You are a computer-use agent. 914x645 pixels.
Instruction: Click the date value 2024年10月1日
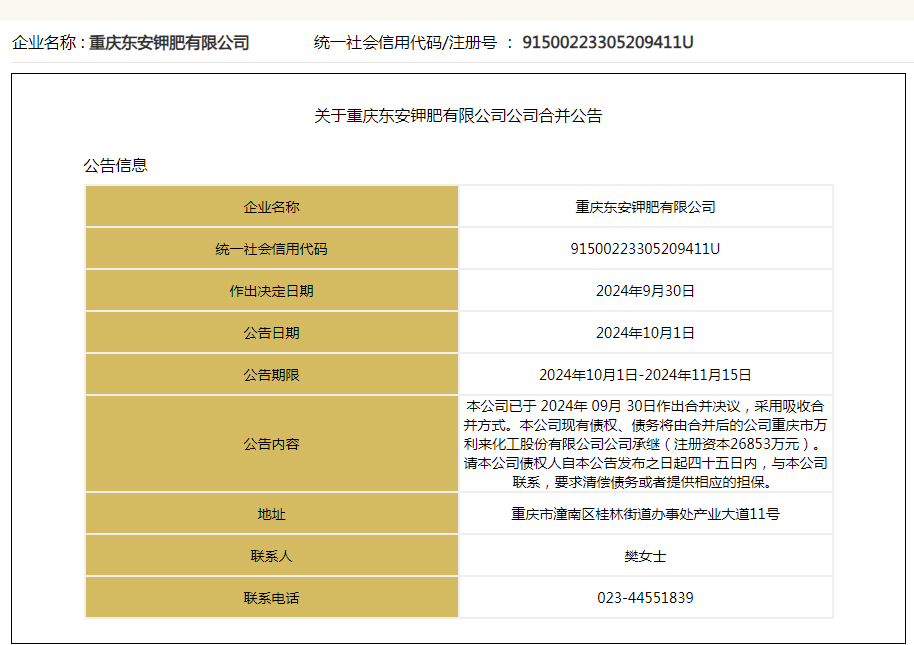coord(645,333)
